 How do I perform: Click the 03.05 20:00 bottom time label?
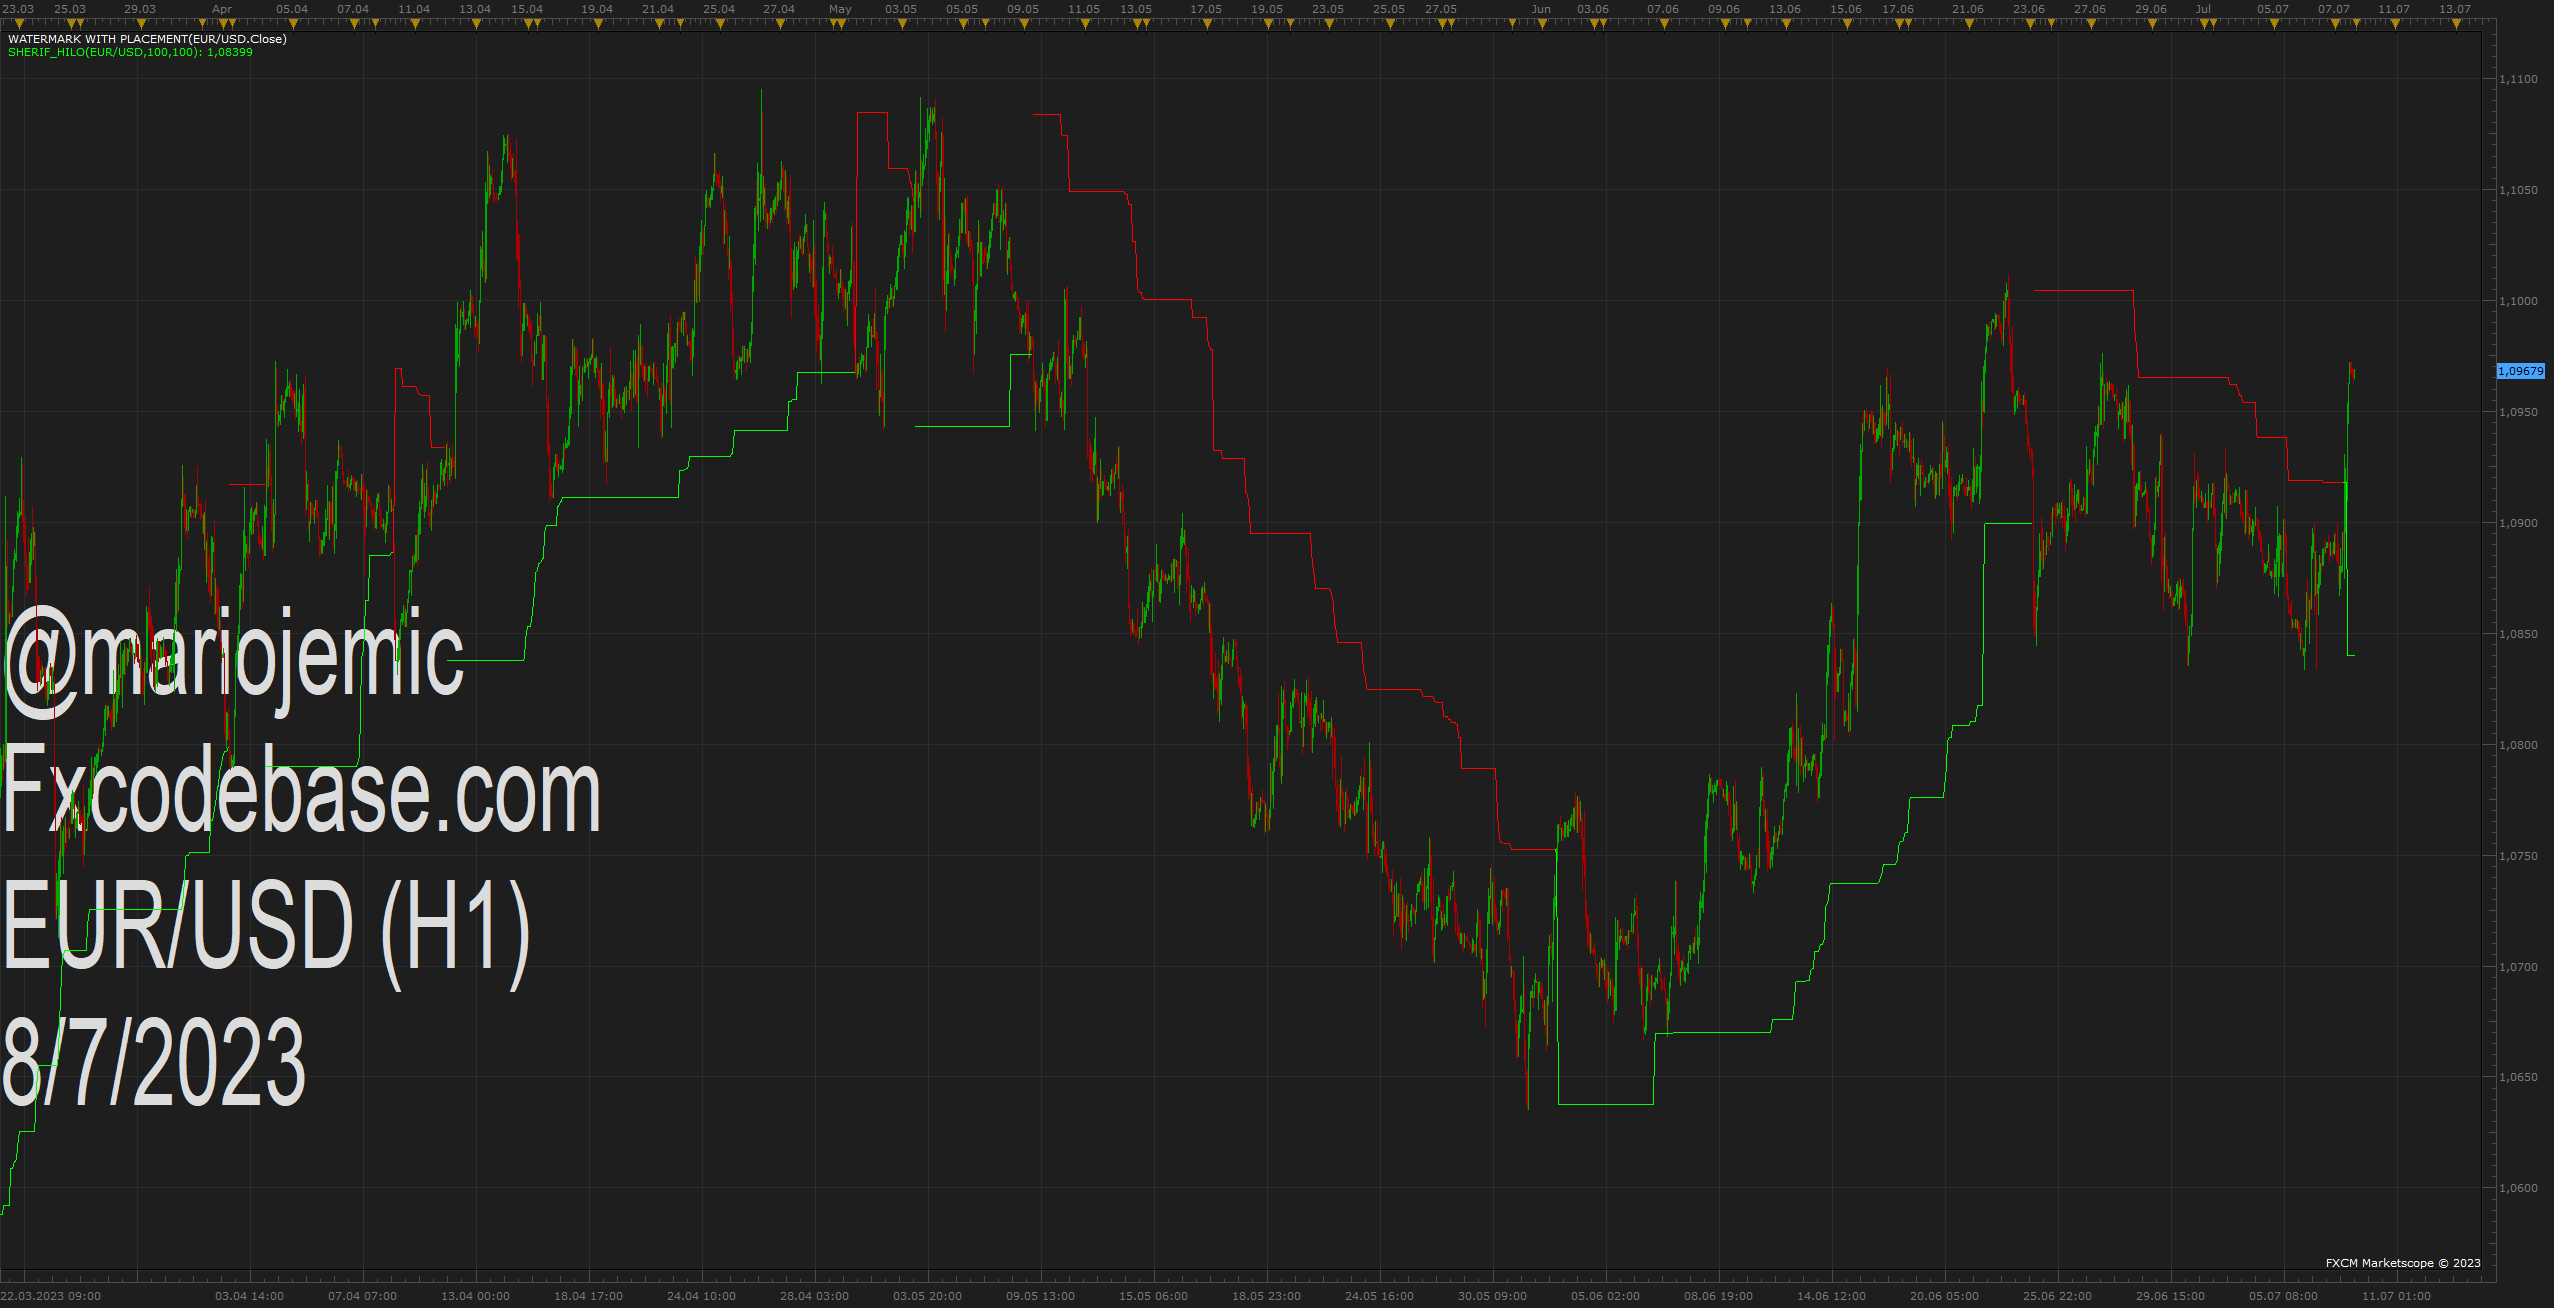tap(928, 1296)
